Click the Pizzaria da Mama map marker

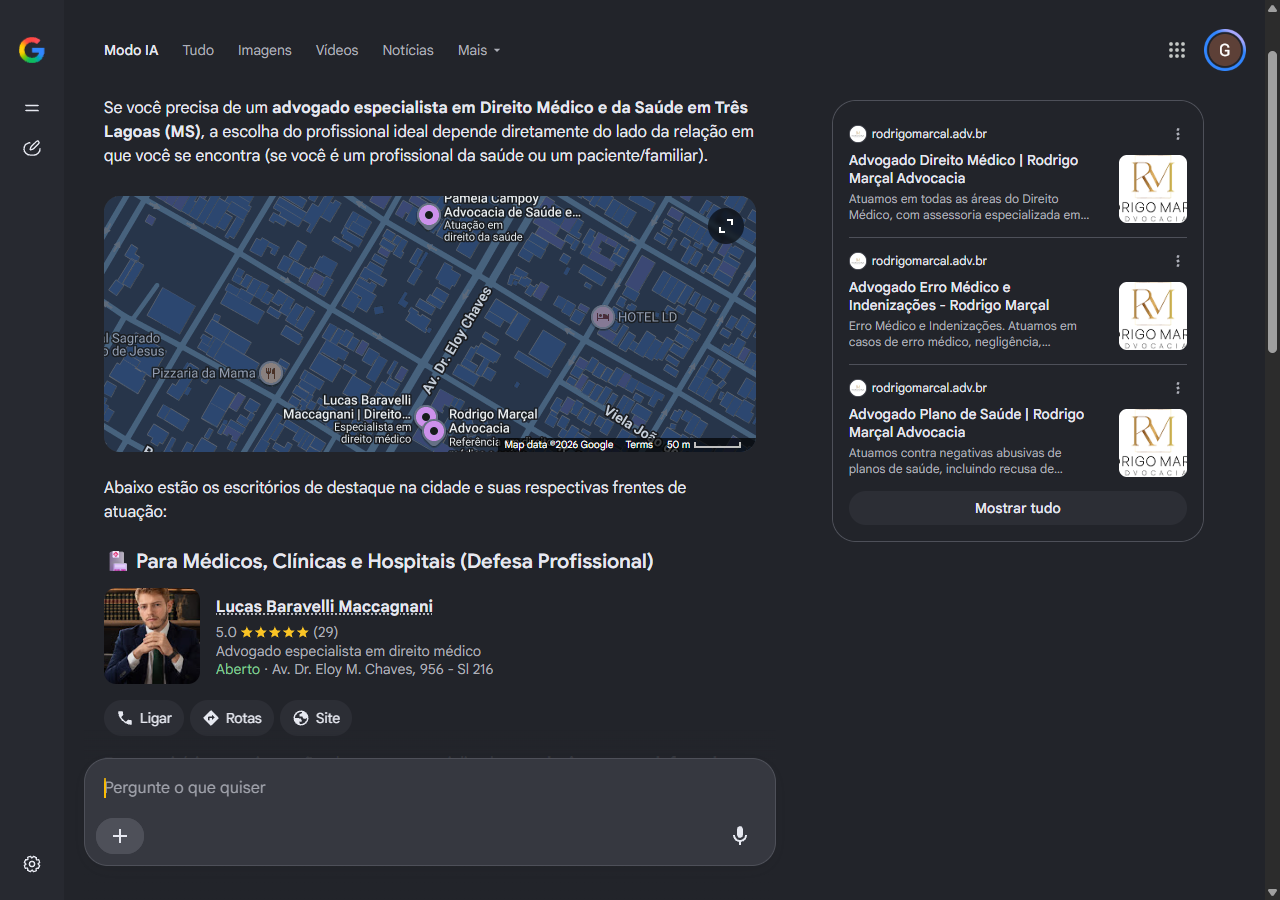tap(270, 373)
